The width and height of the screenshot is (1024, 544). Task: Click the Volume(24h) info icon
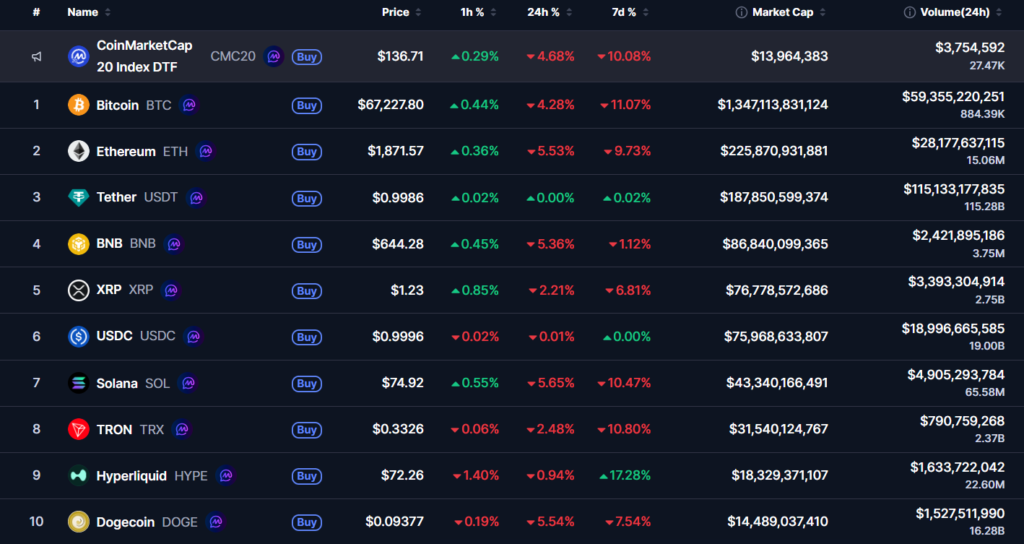click(x=910, y=12)
